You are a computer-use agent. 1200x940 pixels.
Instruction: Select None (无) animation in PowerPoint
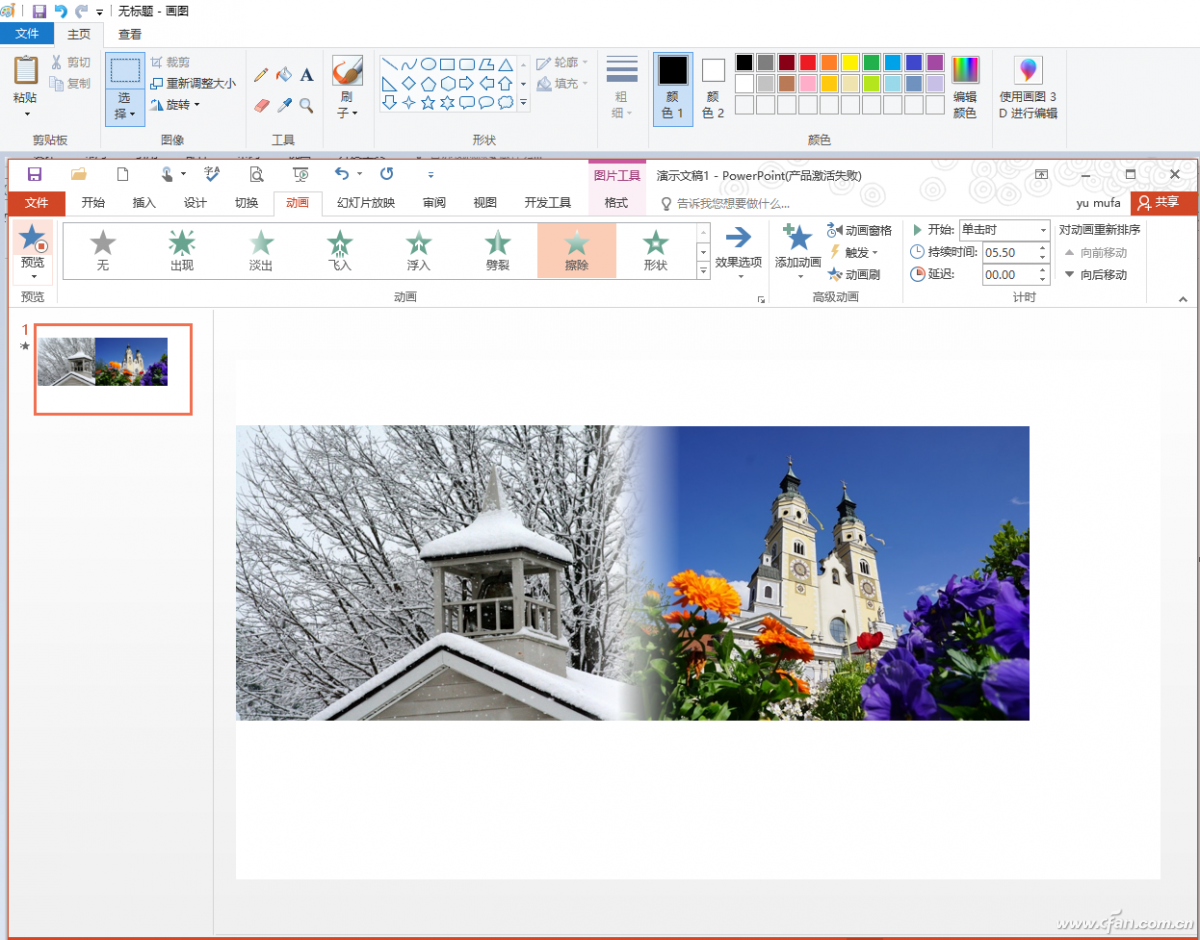click(103, 250)
